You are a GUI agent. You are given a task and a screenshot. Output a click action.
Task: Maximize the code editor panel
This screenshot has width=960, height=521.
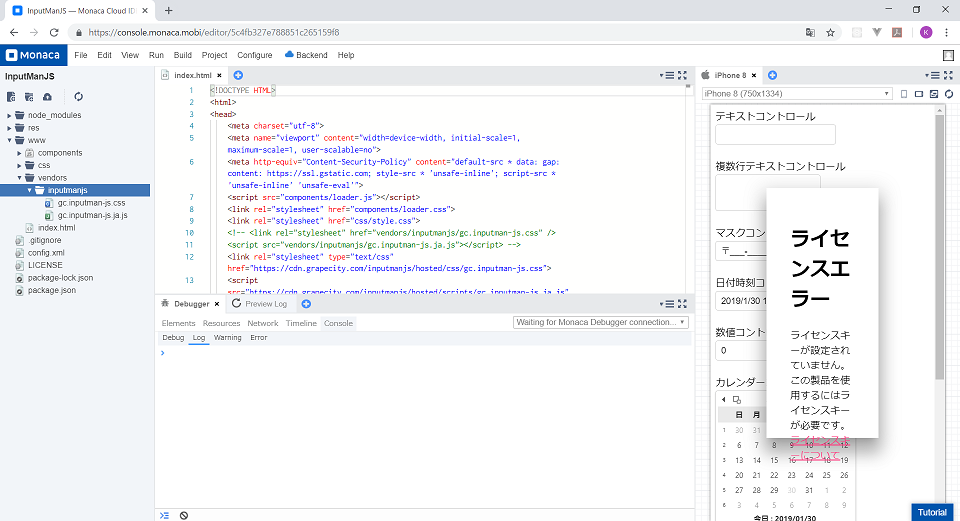pos(682,75)
